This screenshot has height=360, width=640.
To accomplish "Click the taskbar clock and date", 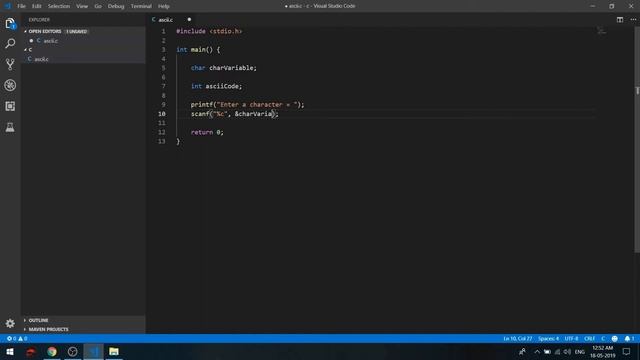I will pyautogui.click(x=602, y=351).
